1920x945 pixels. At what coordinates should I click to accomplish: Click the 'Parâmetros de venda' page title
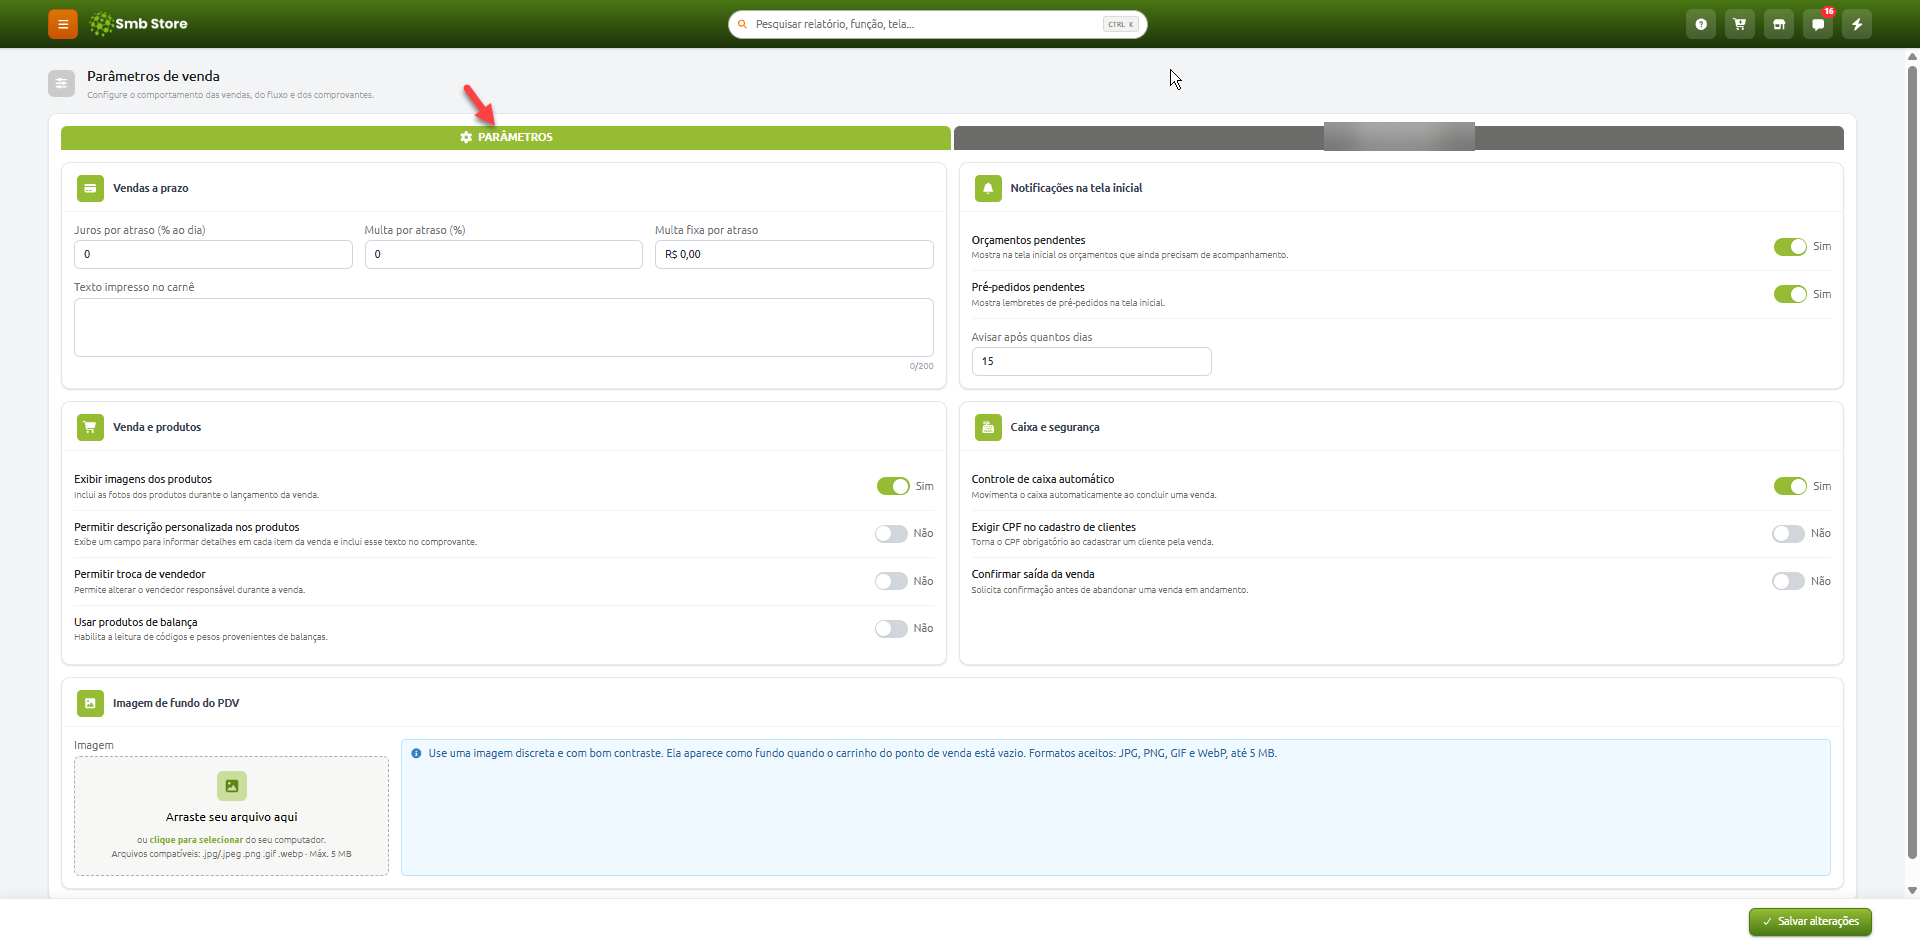(x=153, y=76)
